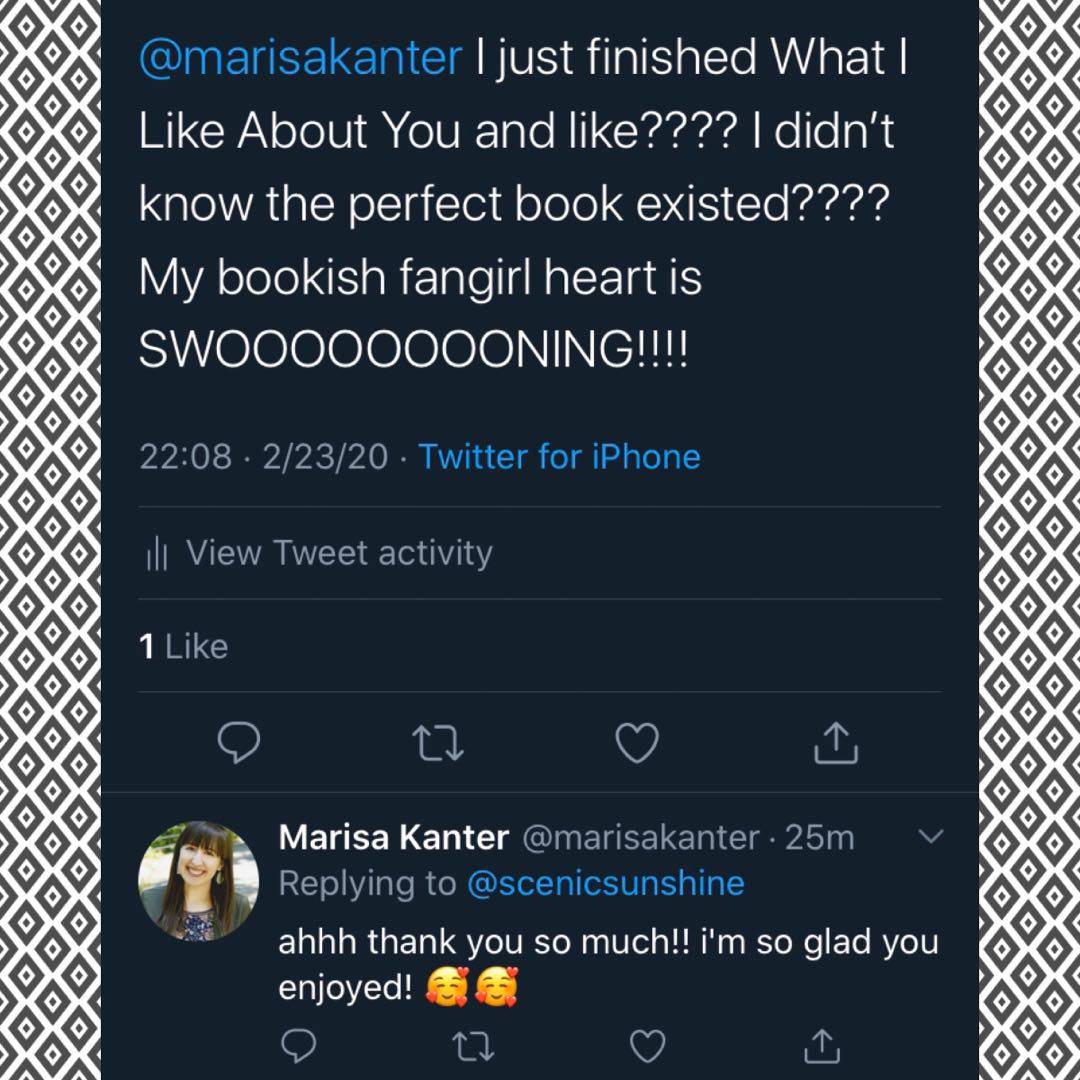Click reply icon under the main tweet
Screen dimensions: 1080x1080
click(238, 742)
